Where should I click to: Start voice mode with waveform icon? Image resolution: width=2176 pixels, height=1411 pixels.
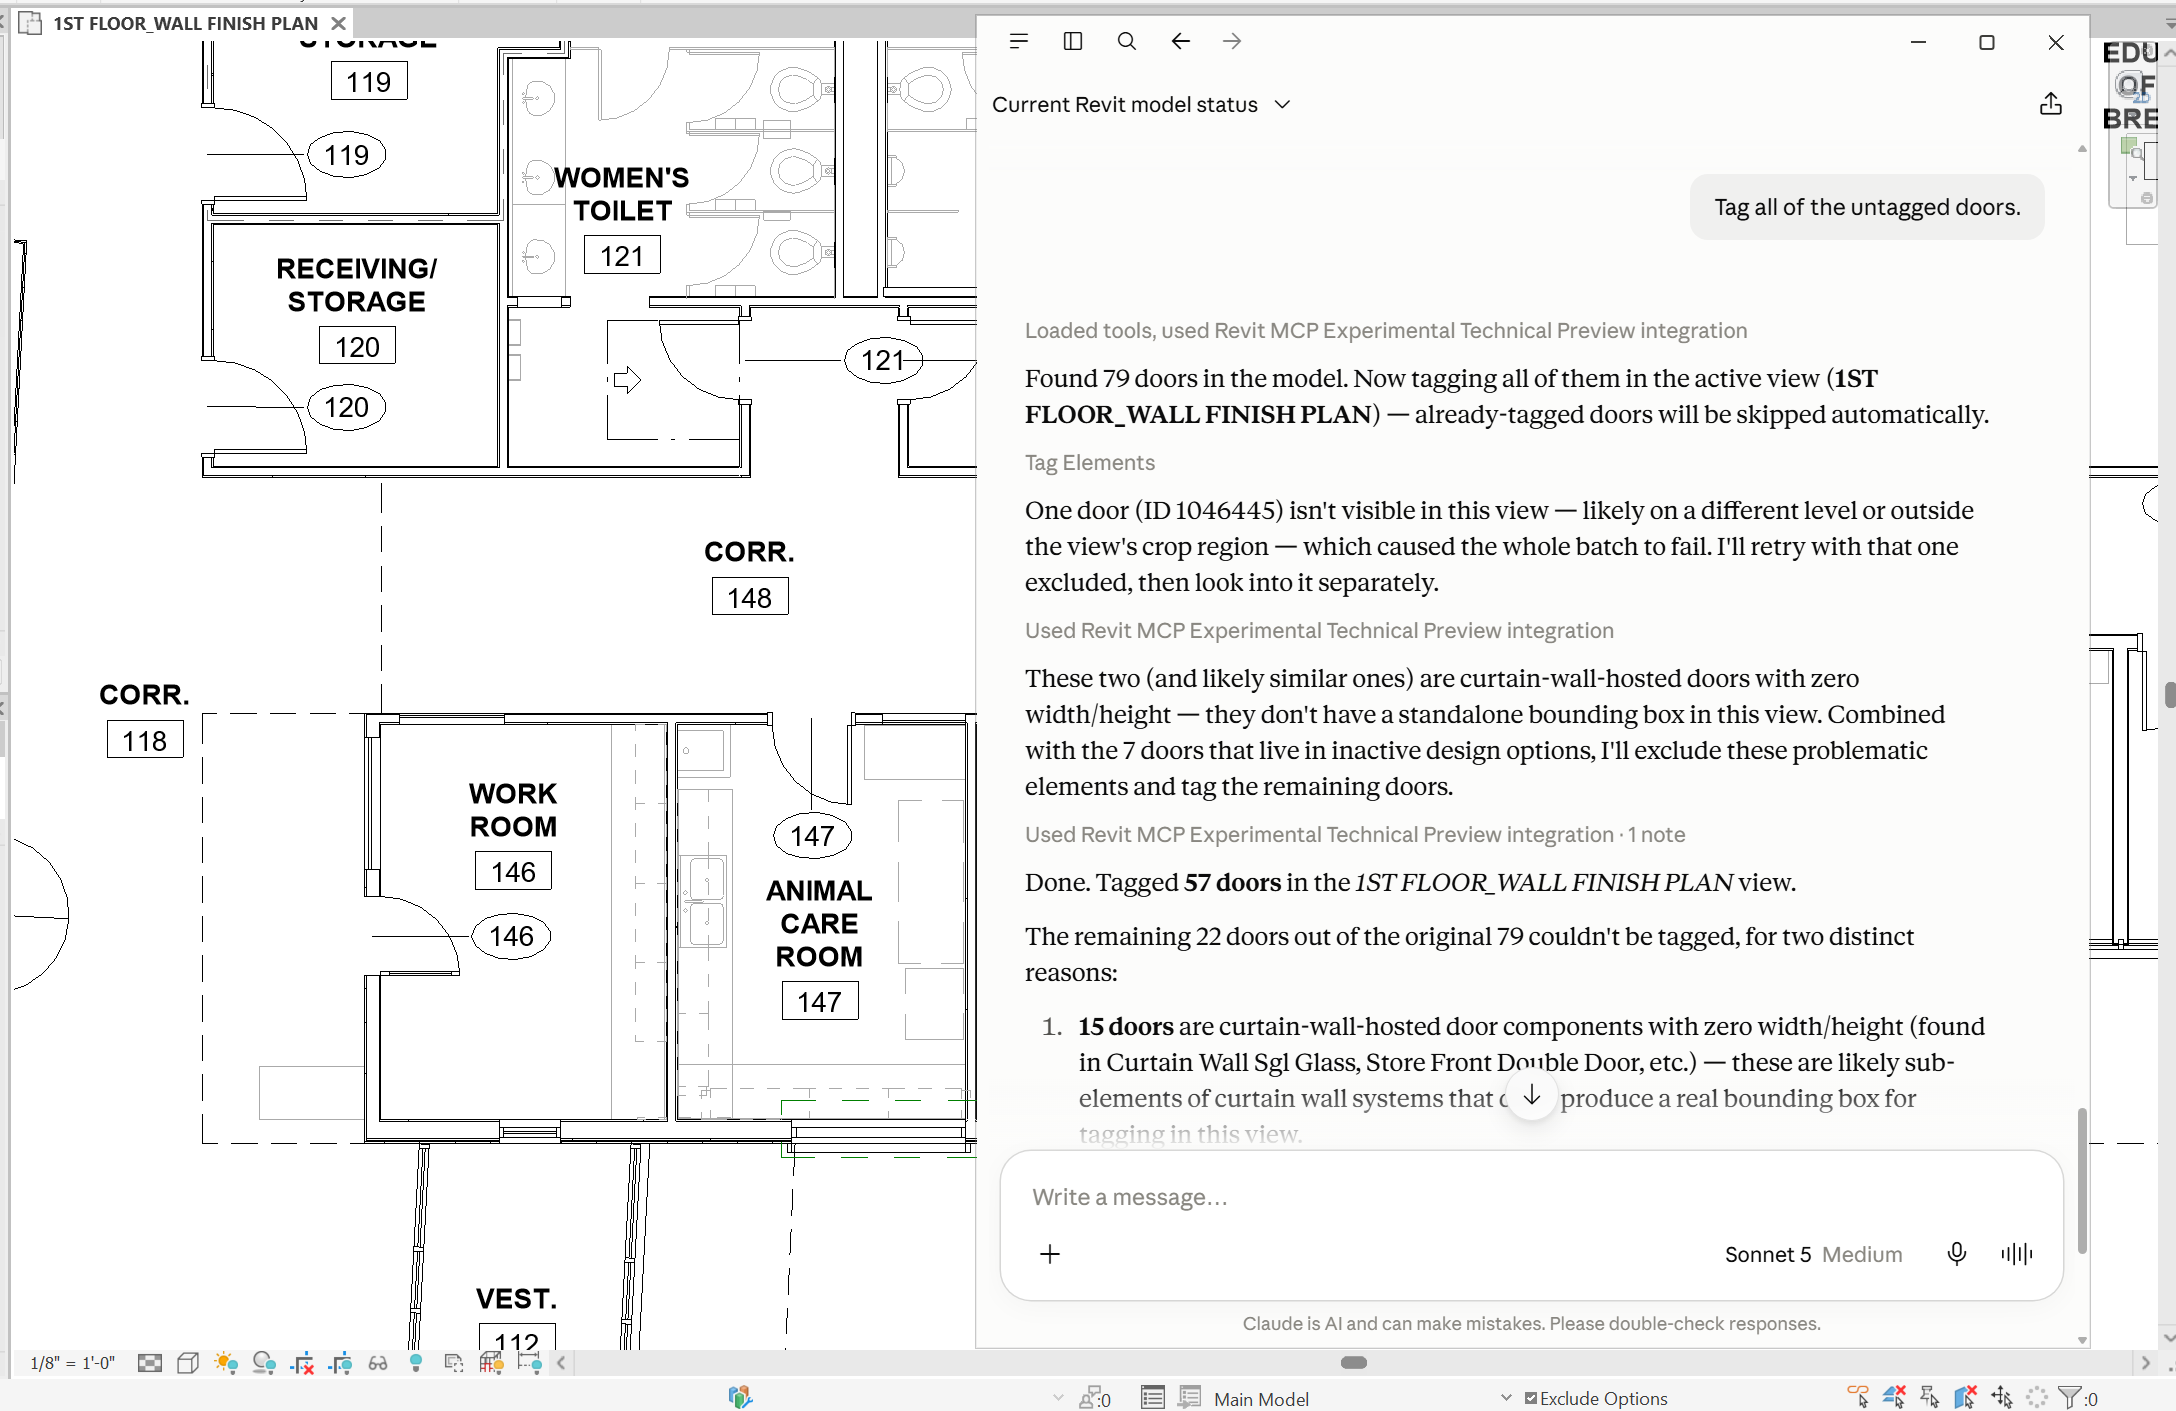[x=2017, y=1254]
